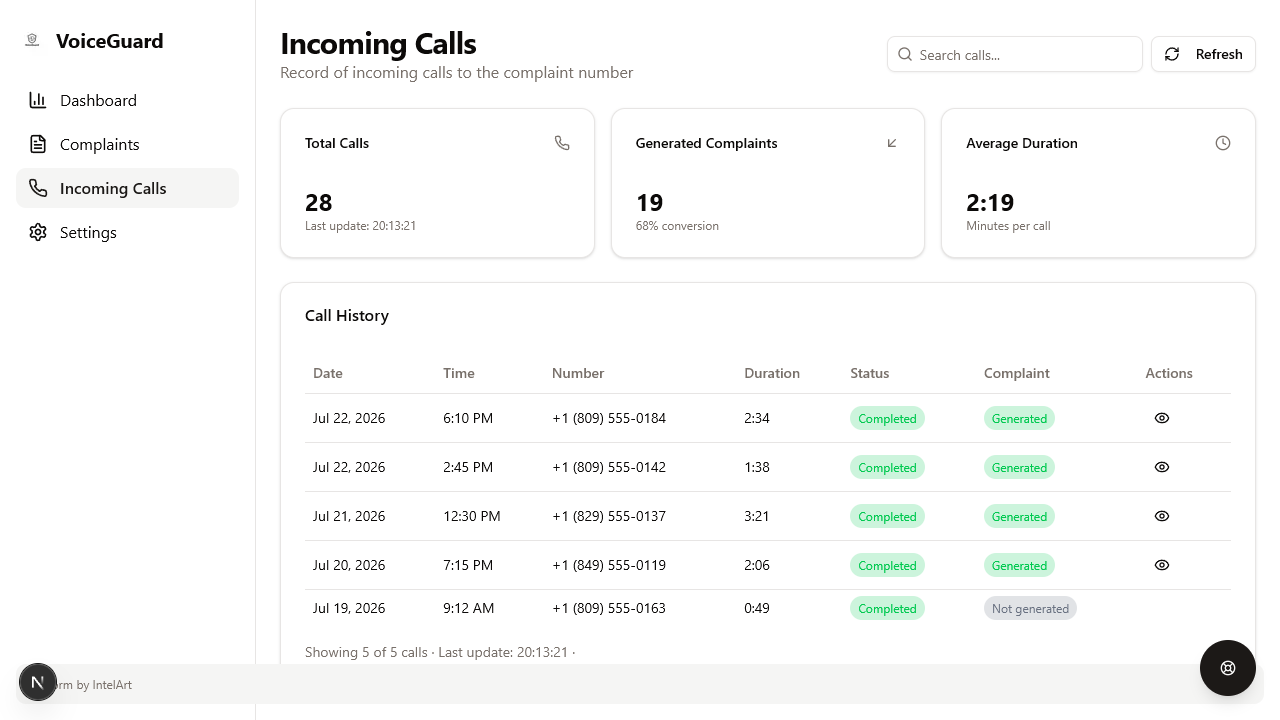Open the round N badge at bottom left

[38, 682]
